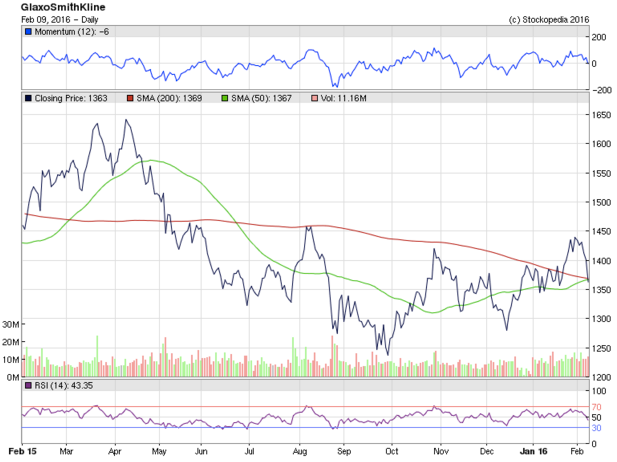Click the 1200 price axis label
The width and height of the screenshot is (617, 462).
pos(602,377)
